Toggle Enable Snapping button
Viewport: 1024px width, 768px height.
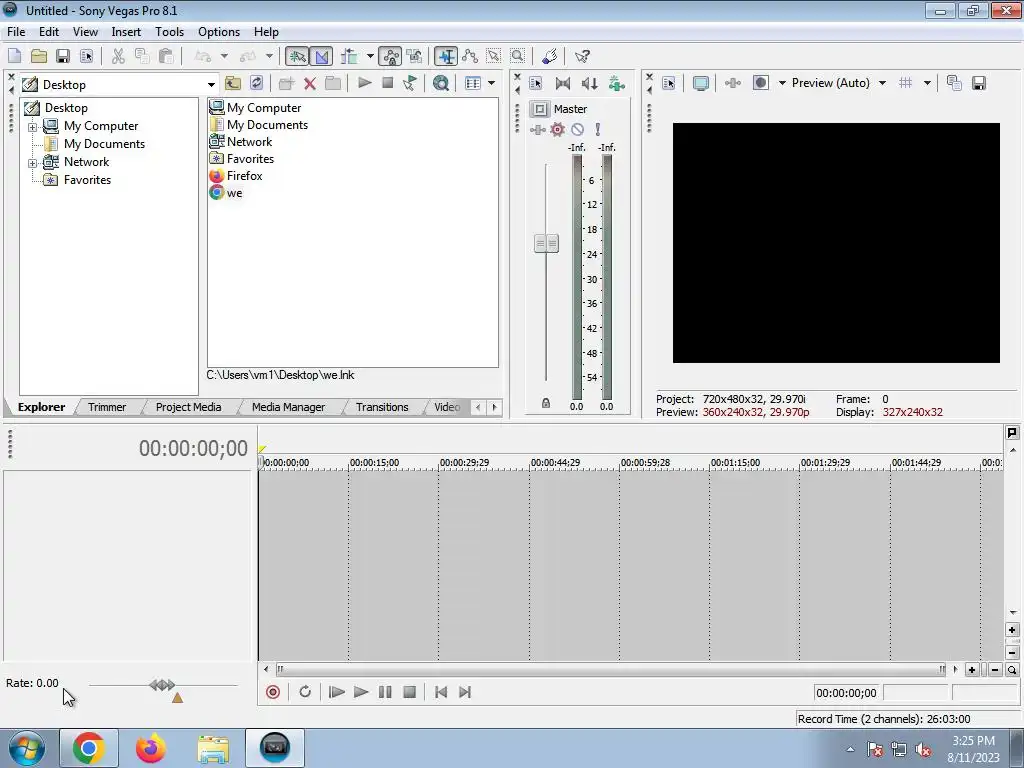[x=297, y=56]
